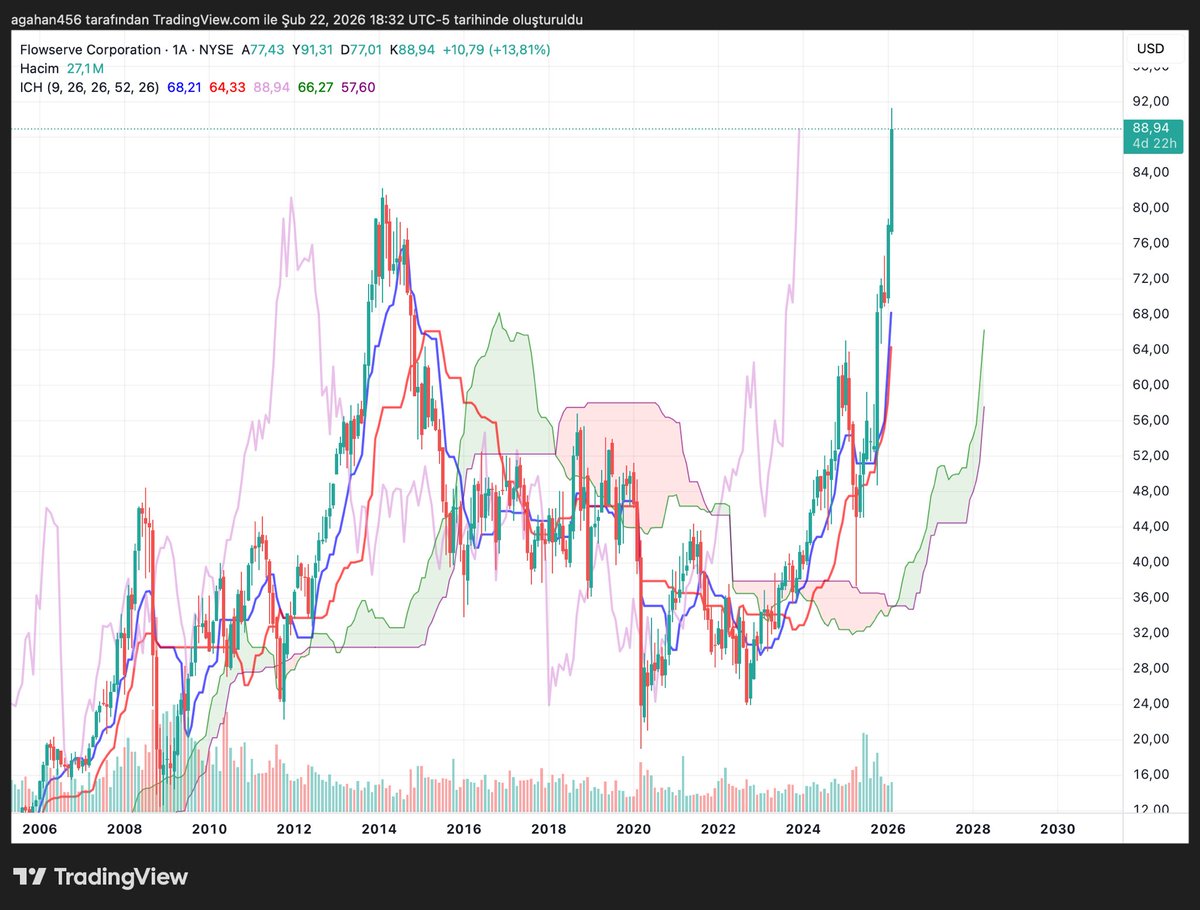
Task: Click the 2030 label on time axis
Action: 1058,829
